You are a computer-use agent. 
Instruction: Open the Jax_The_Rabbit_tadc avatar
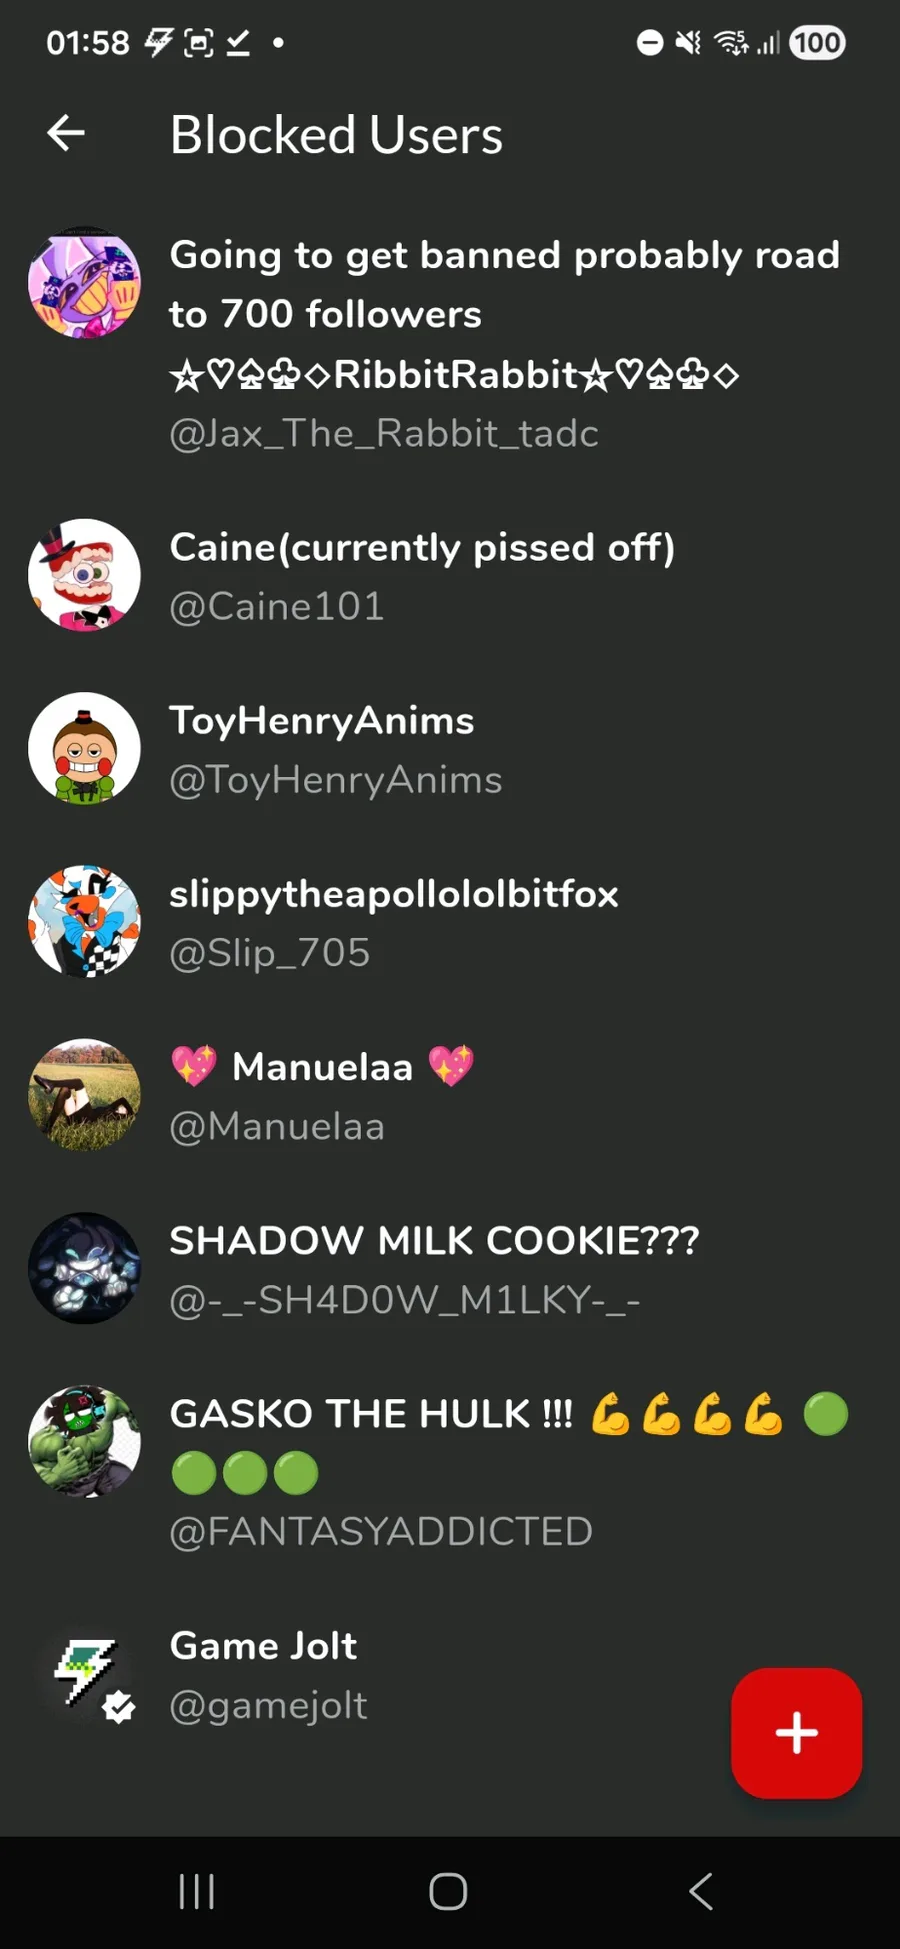point(84,282)
